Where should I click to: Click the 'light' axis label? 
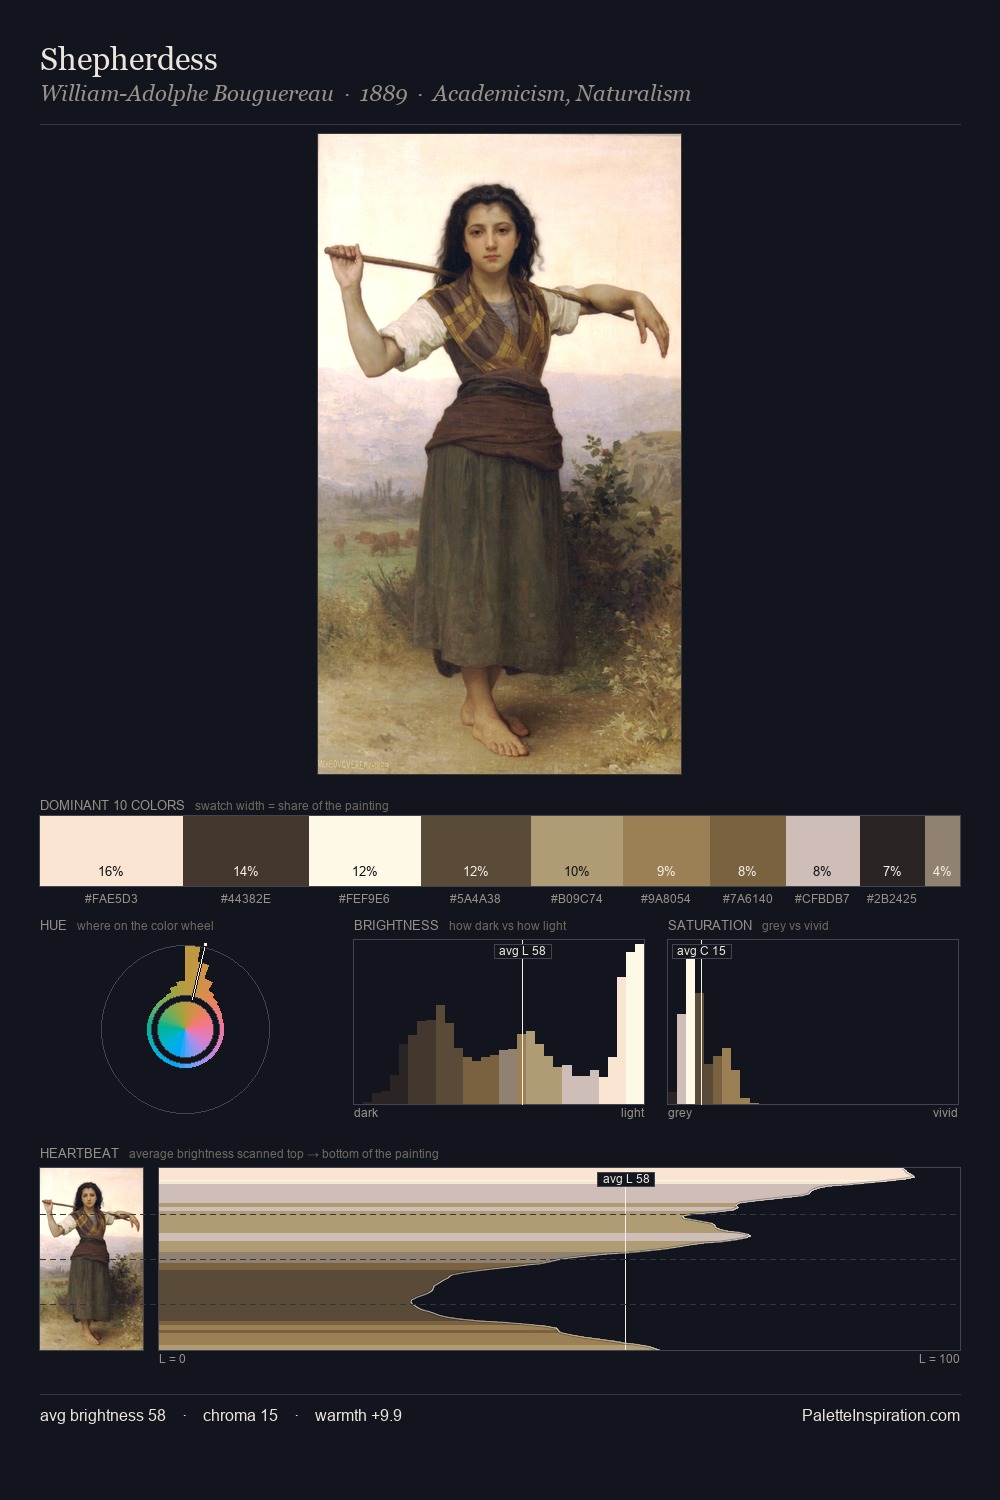(633, 1113)
